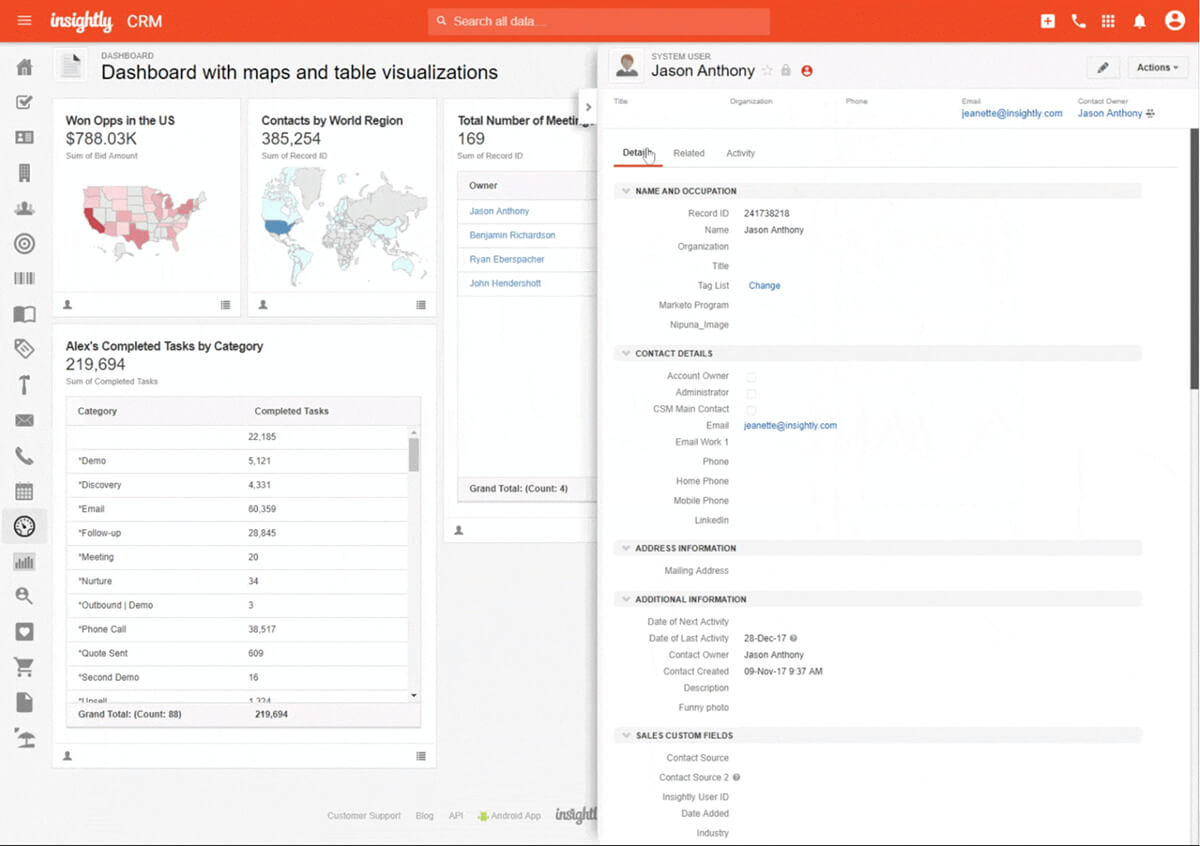Image resolution: width=1200 pixels, height=846 pixels.
Task: Switch to the Related tab
Action: coord(688,153)
